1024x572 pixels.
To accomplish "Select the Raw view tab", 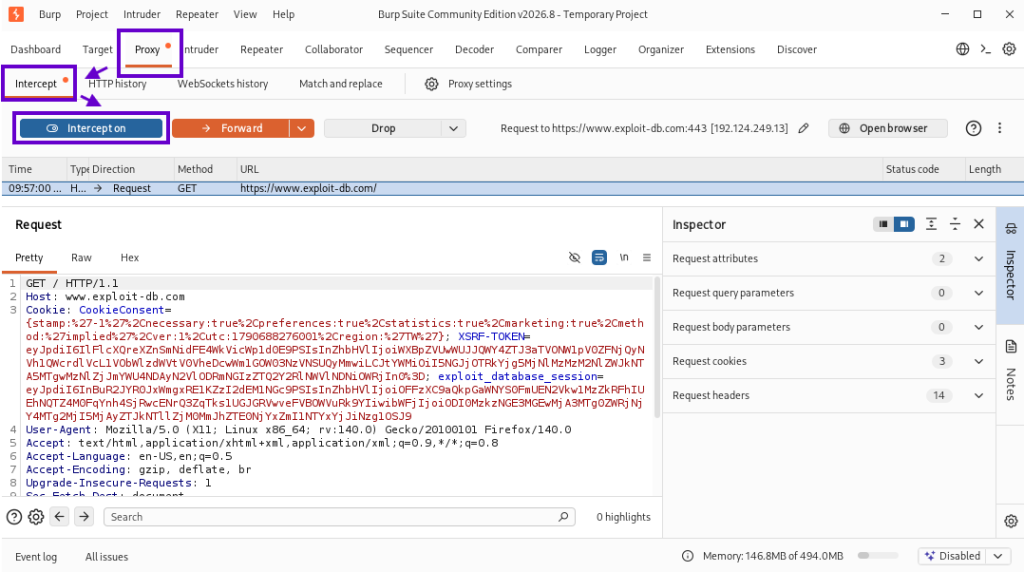I will click(x=82, y=257).
